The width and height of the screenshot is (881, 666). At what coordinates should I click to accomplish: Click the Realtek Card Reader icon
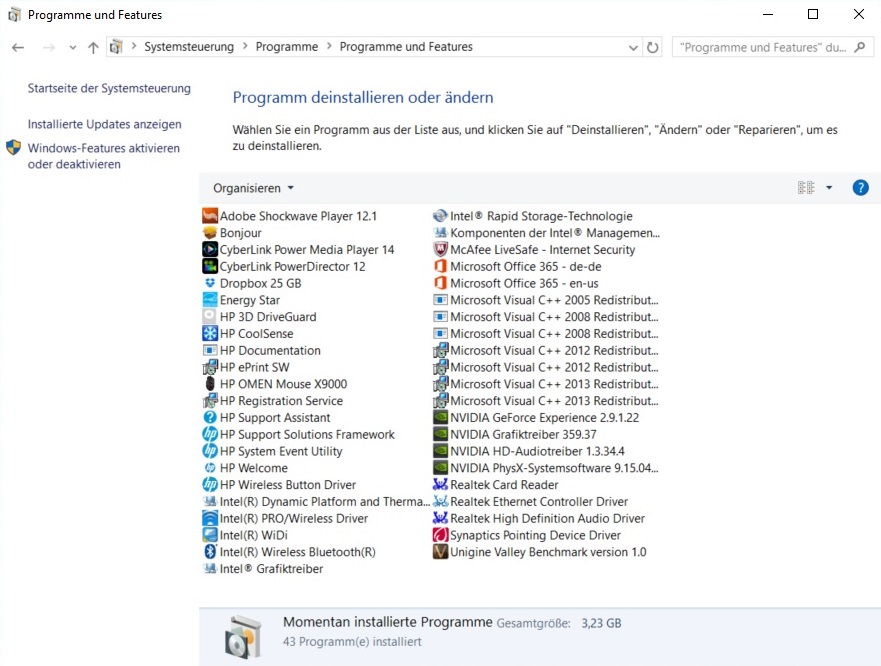point(440,484)
